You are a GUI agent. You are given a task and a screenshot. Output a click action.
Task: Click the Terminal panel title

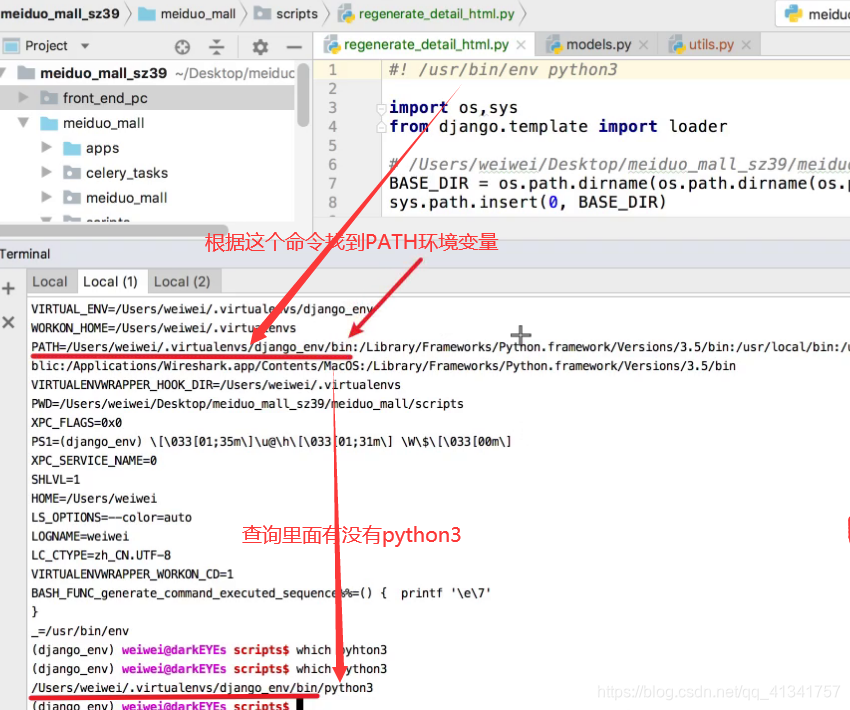[x=25, y=254]
